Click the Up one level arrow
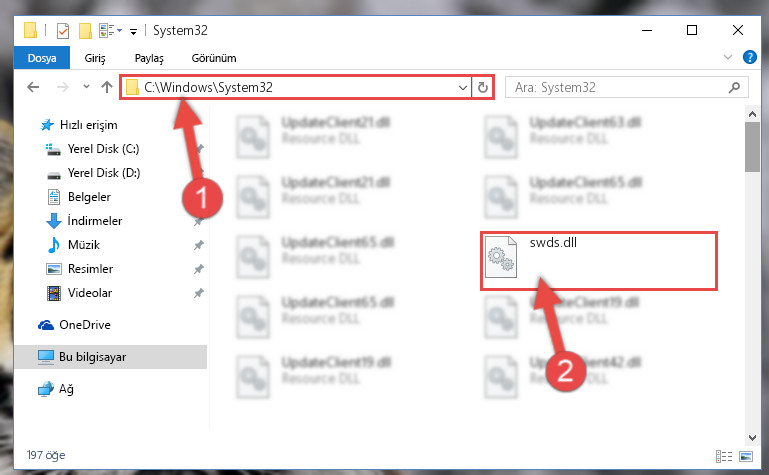Screen dimensions: 769x475 107,87
